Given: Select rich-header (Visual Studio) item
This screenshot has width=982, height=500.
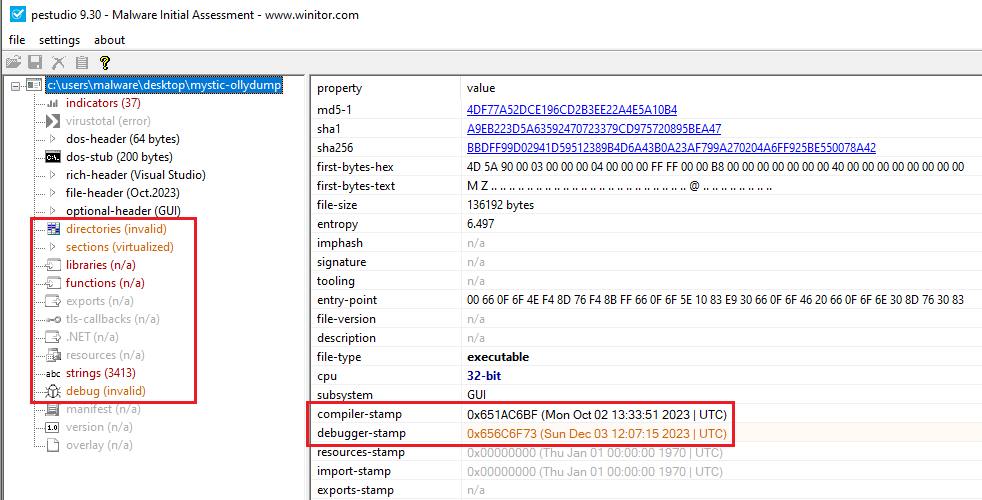Looking at the screenshot, I should (136, 175).
